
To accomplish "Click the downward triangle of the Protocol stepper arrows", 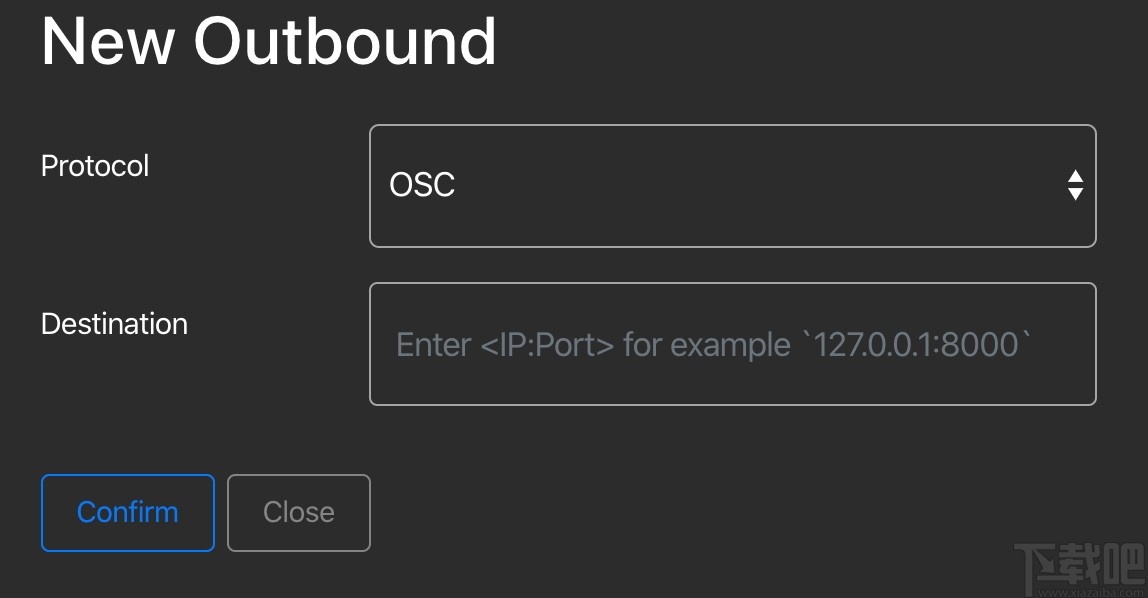I will pyautogui.click(x=1075, y=194).
